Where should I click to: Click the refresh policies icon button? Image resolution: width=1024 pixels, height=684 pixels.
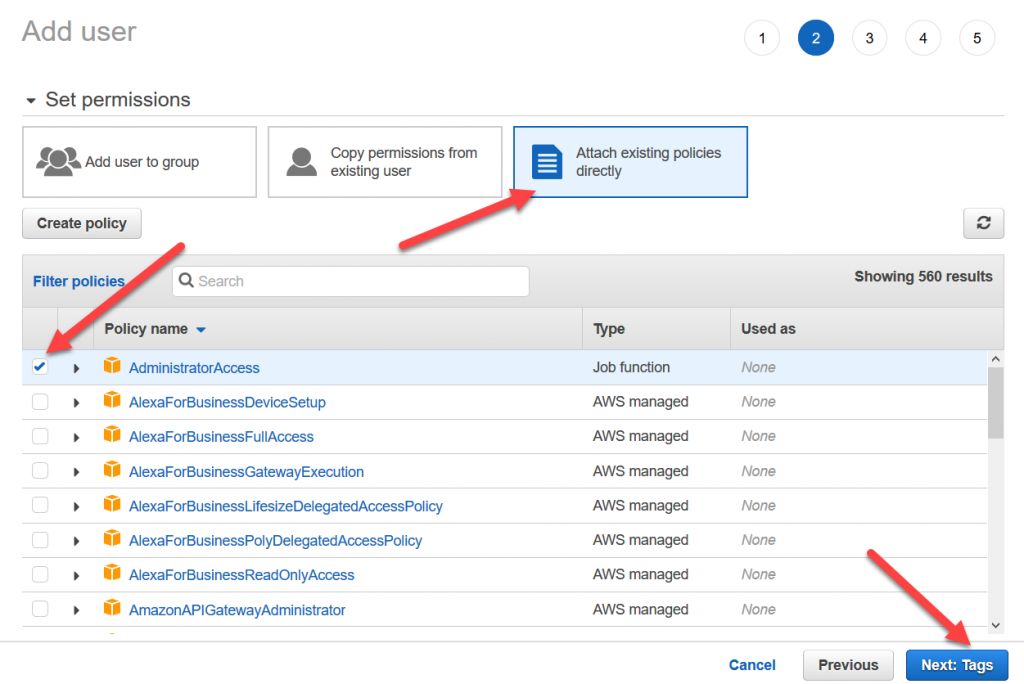[x=983, y=224]
